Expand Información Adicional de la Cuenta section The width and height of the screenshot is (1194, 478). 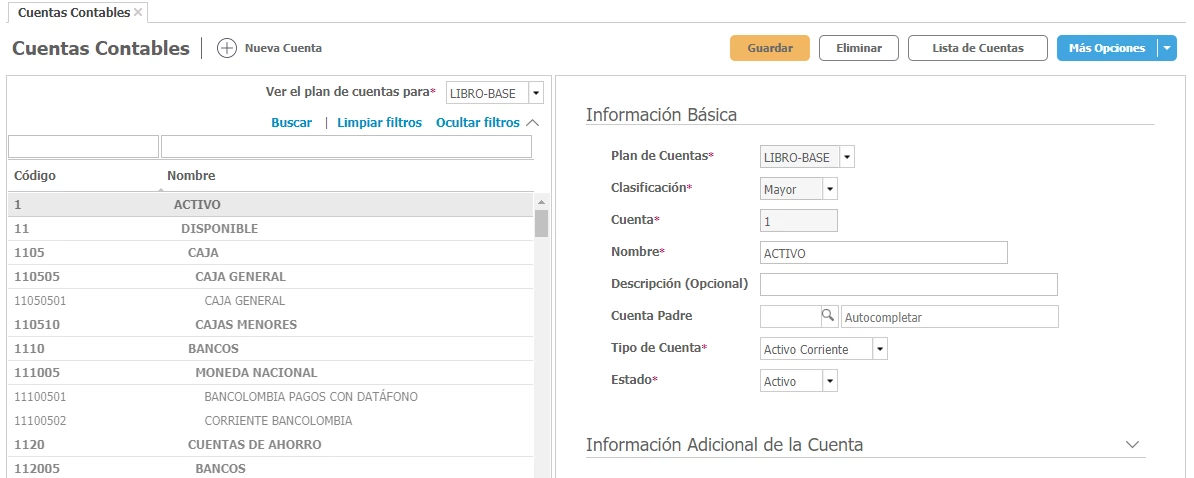tap(1132, 444)
